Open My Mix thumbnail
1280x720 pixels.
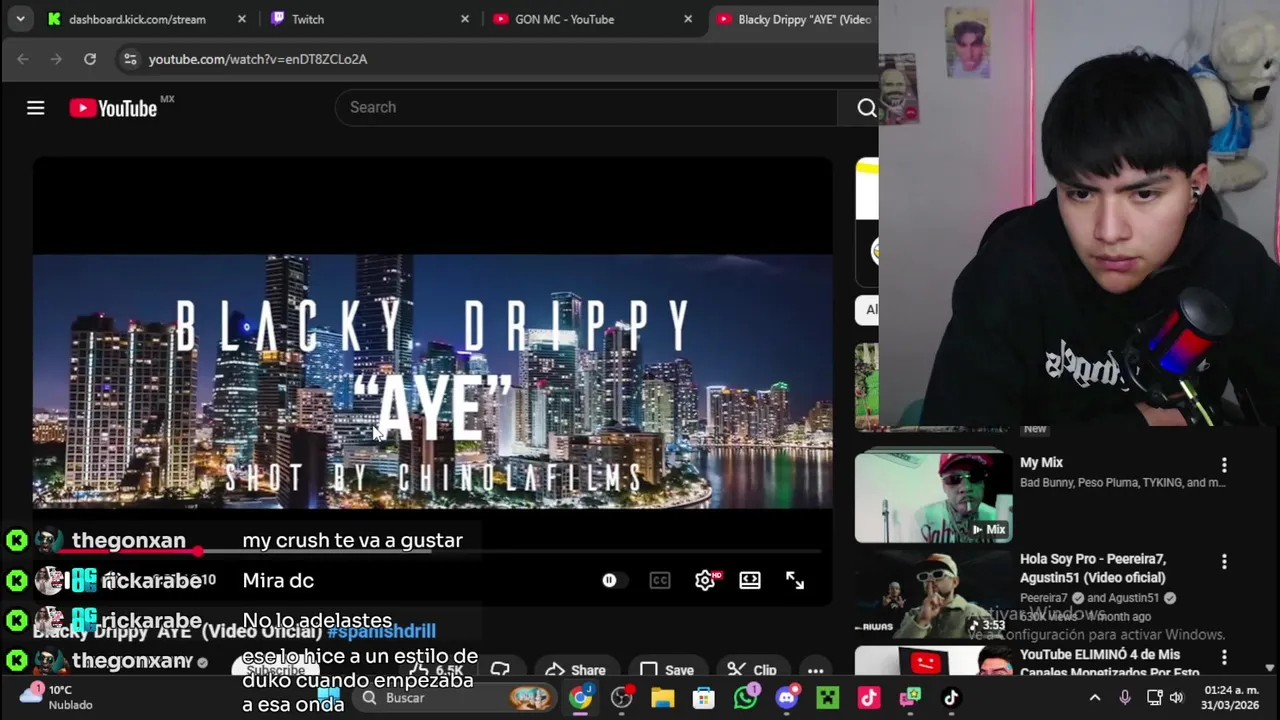[x=933, y=496]
